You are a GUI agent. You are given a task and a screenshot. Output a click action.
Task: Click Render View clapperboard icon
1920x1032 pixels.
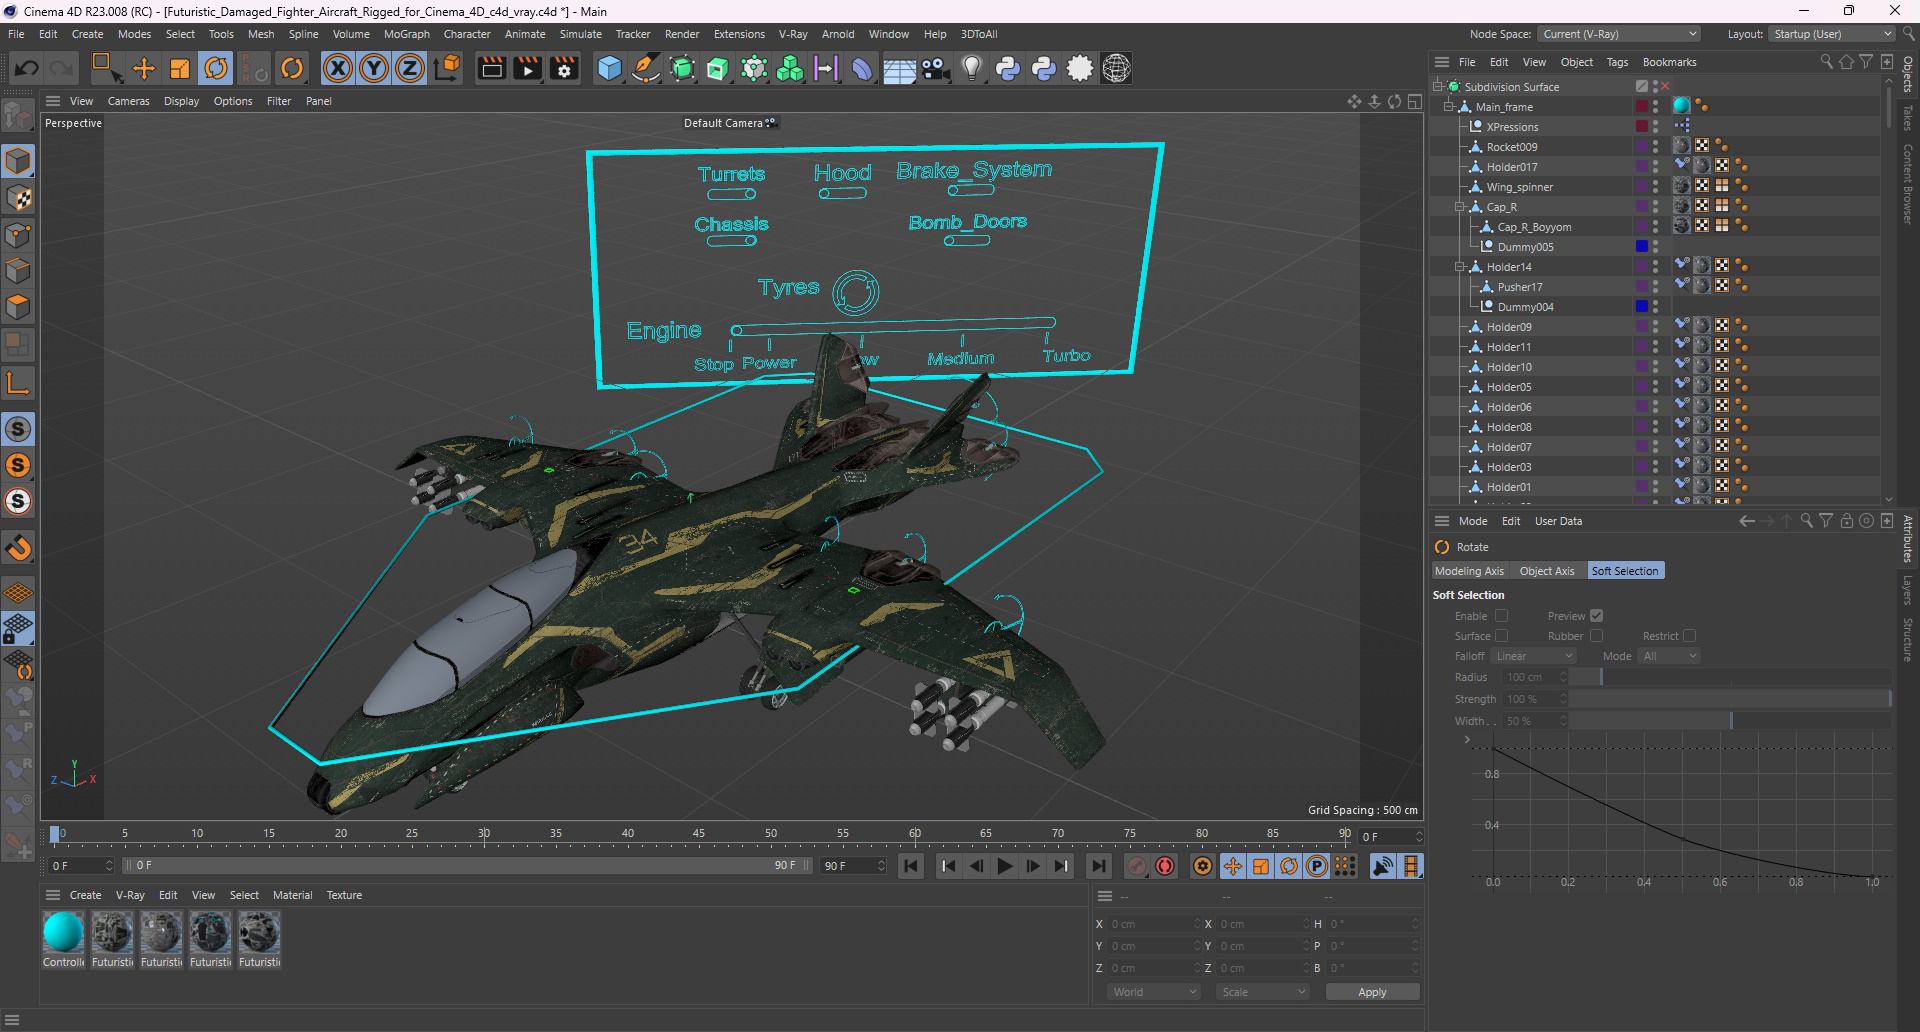[x=491, y=68]
